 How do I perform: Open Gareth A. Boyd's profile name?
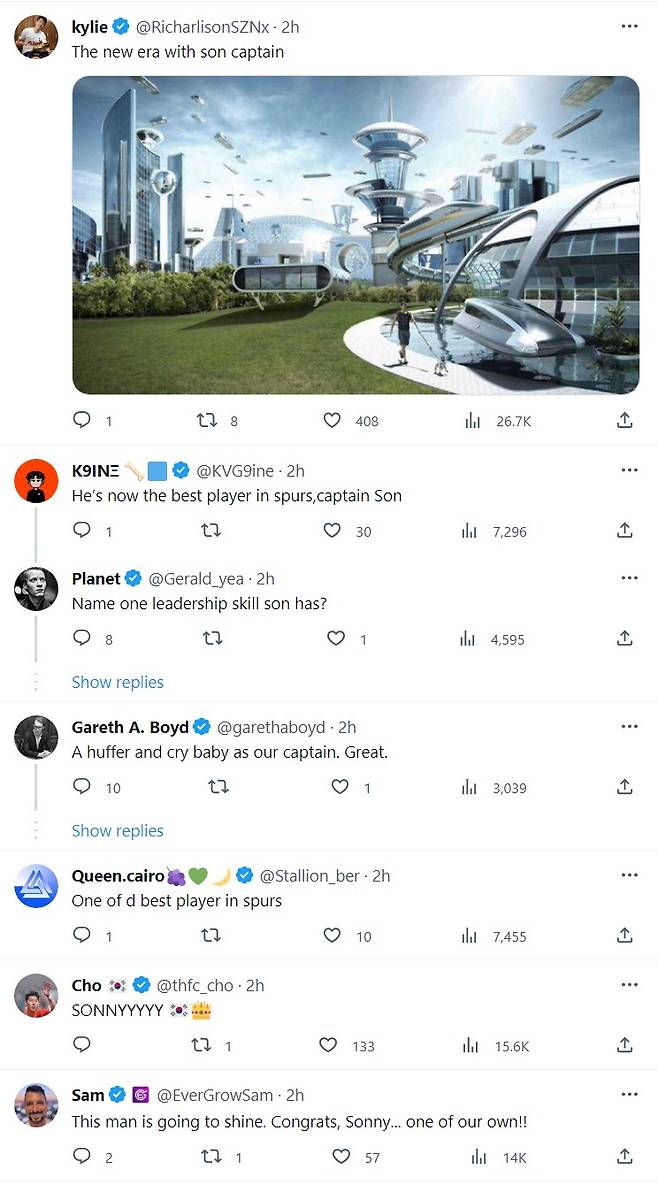131,727
